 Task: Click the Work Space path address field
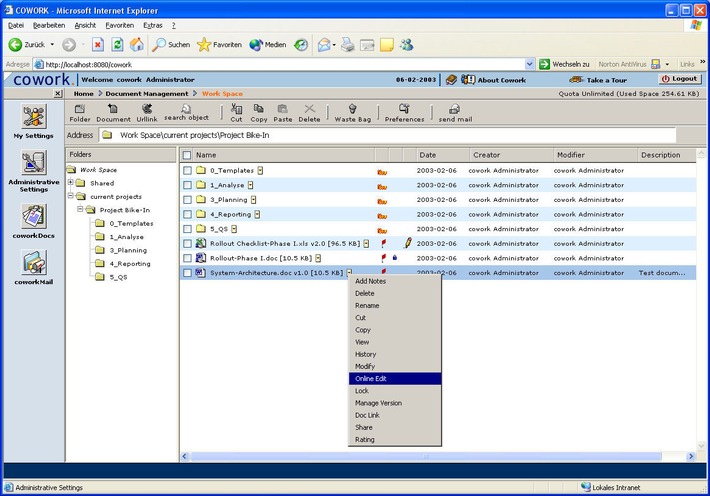(388, 135)
